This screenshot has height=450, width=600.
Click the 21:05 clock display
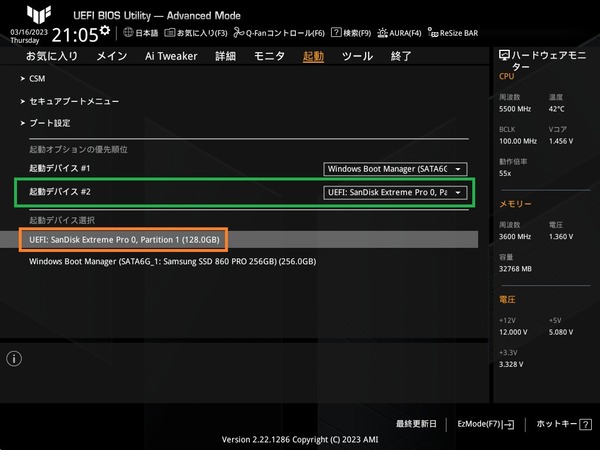click(75, 35)
